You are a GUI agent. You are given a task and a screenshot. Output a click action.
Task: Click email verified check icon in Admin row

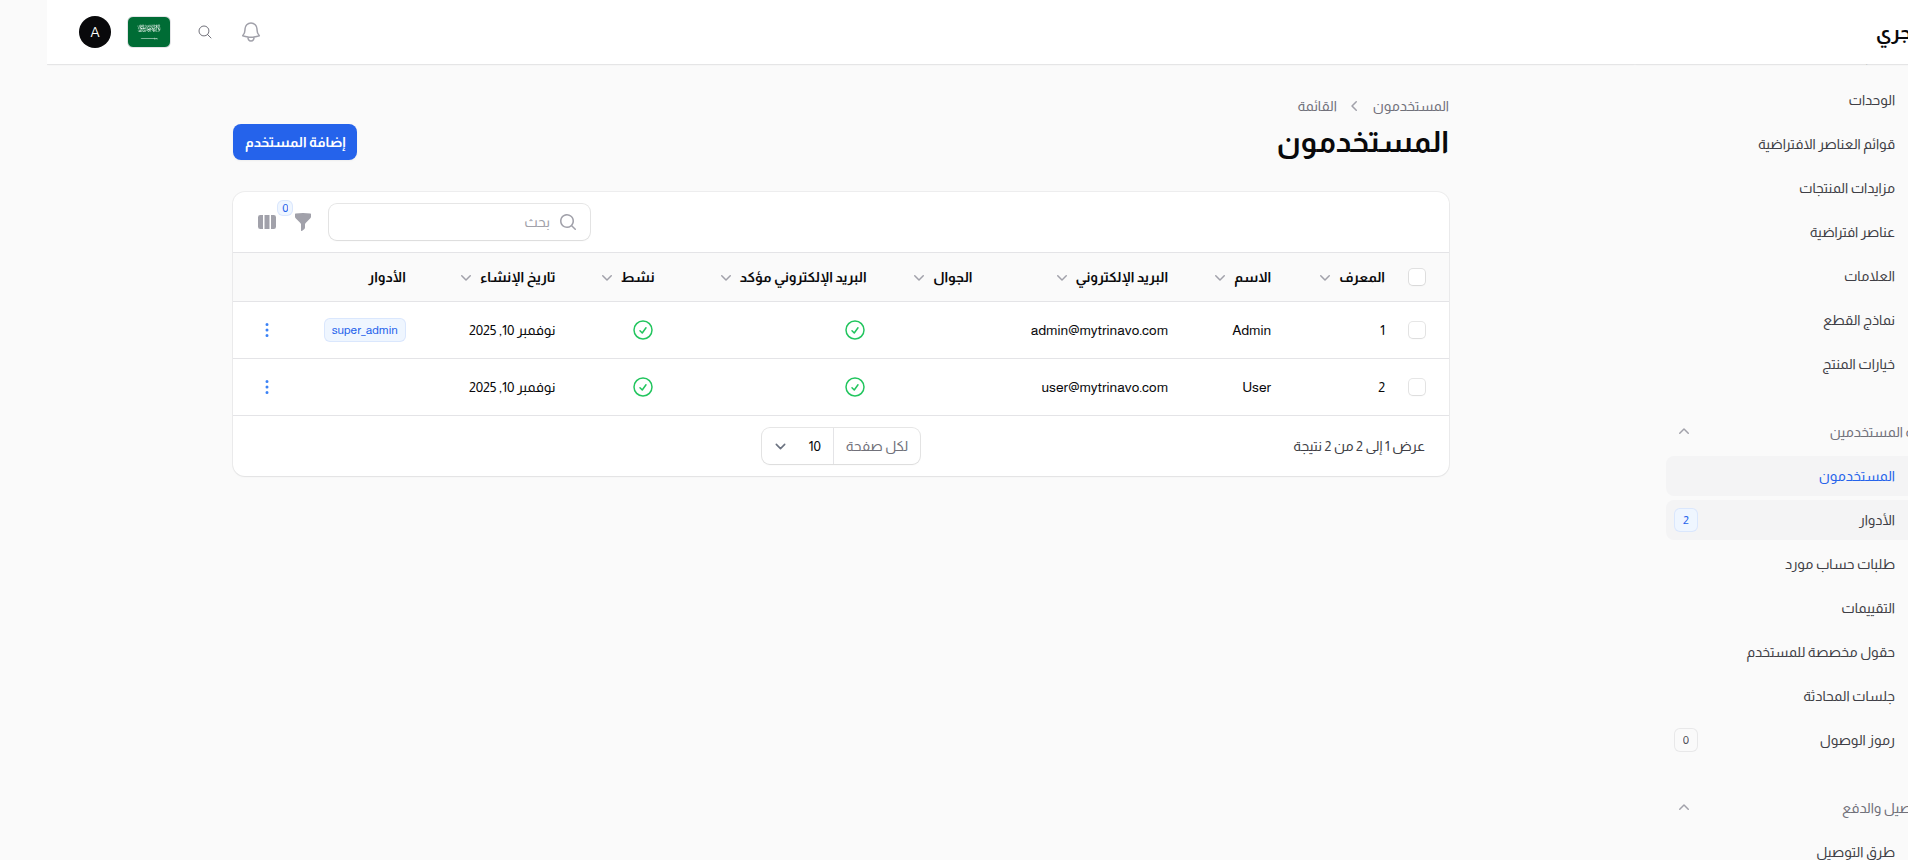(x=855, y=330)
